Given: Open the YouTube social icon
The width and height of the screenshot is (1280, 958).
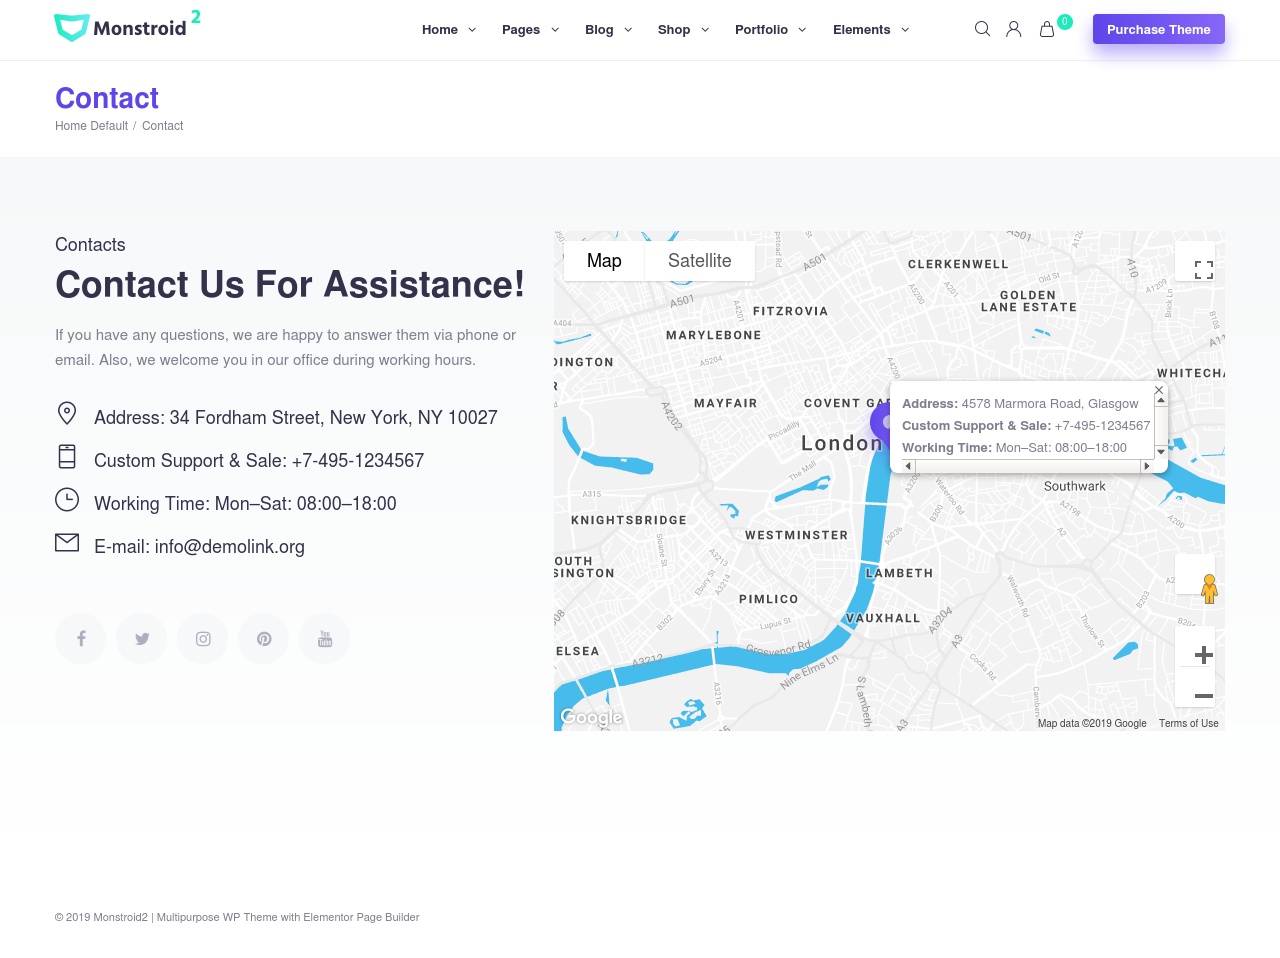Looking at the screenshot, I should coord(324,638).
